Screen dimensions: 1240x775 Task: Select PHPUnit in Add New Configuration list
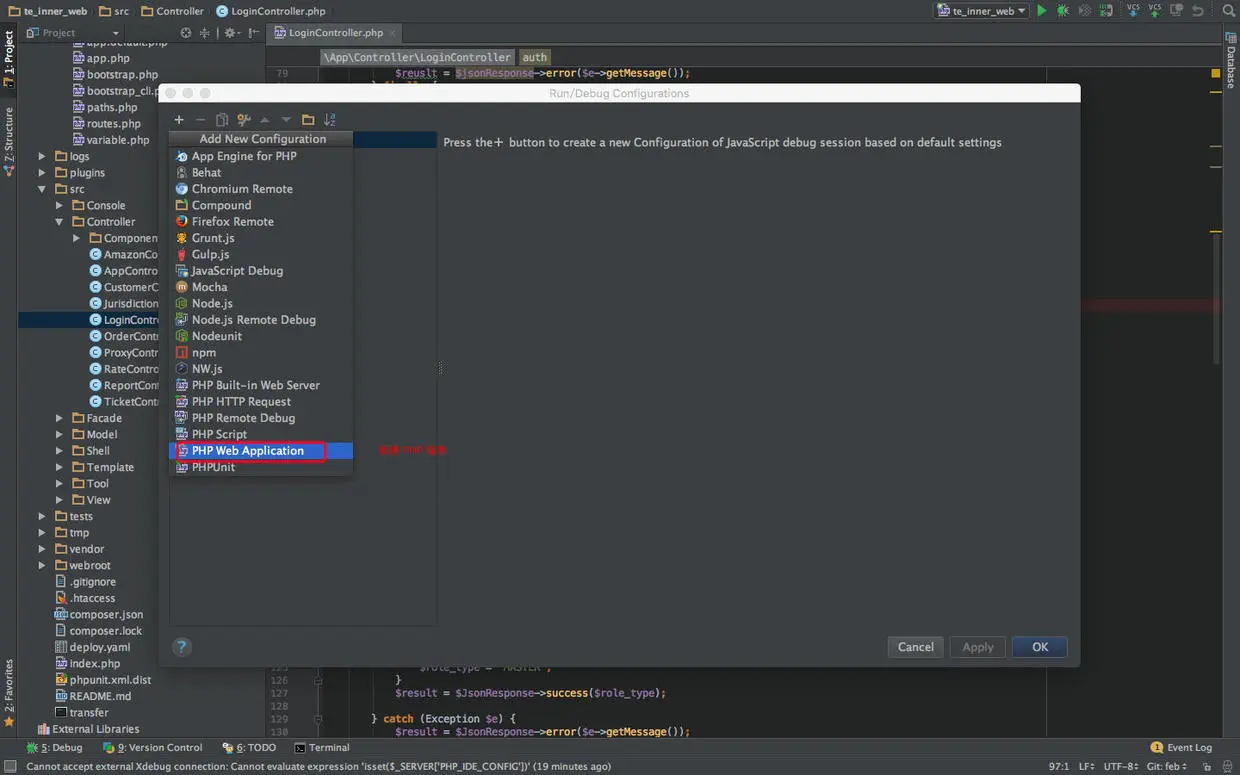coord(261,467)
